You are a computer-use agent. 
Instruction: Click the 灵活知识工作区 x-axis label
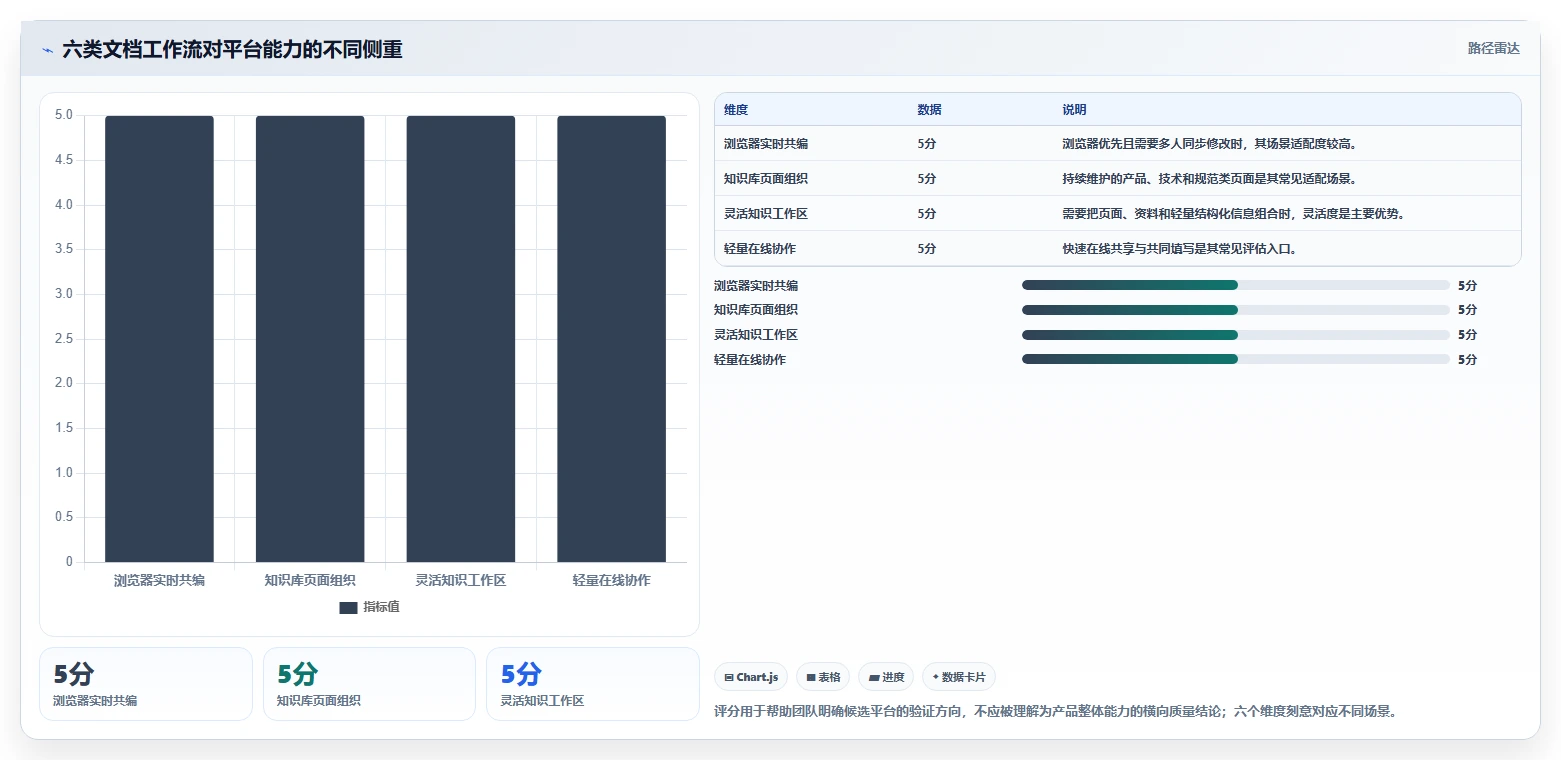point(461,580)
